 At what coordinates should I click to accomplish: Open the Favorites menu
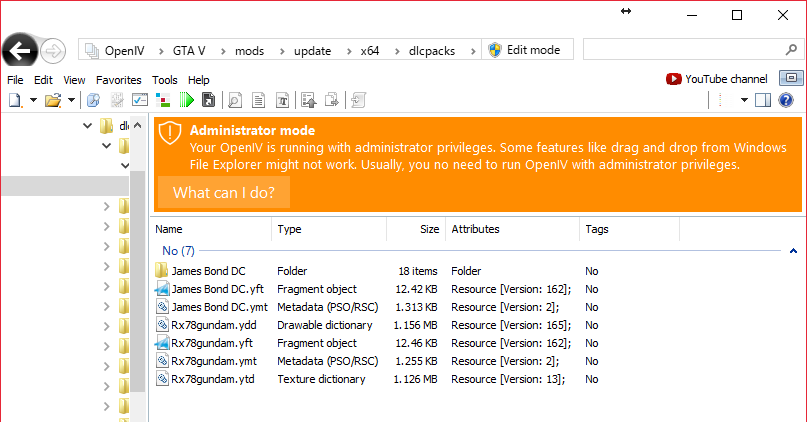point(119,80)
